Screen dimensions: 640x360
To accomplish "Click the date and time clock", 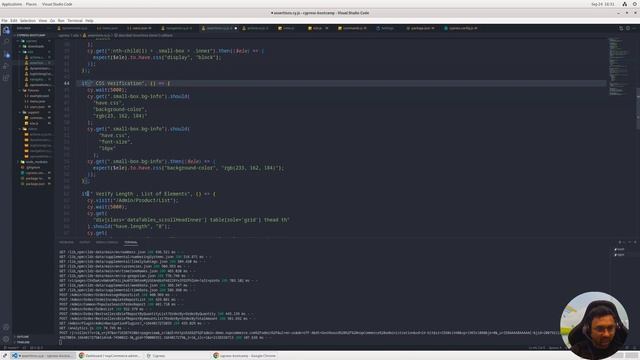I will pos(603,4).
